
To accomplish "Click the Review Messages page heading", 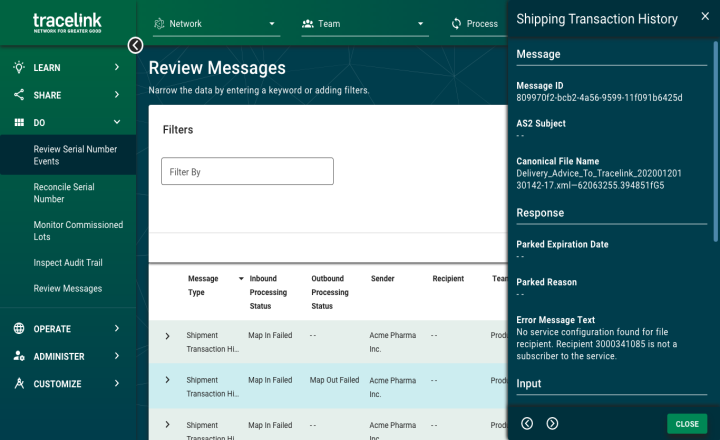I will 217,68.
